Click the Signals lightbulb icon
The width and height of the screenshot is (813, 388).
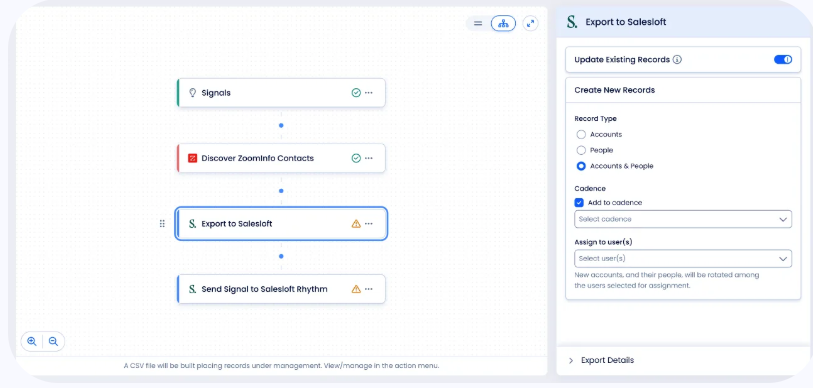pos(192,93)
